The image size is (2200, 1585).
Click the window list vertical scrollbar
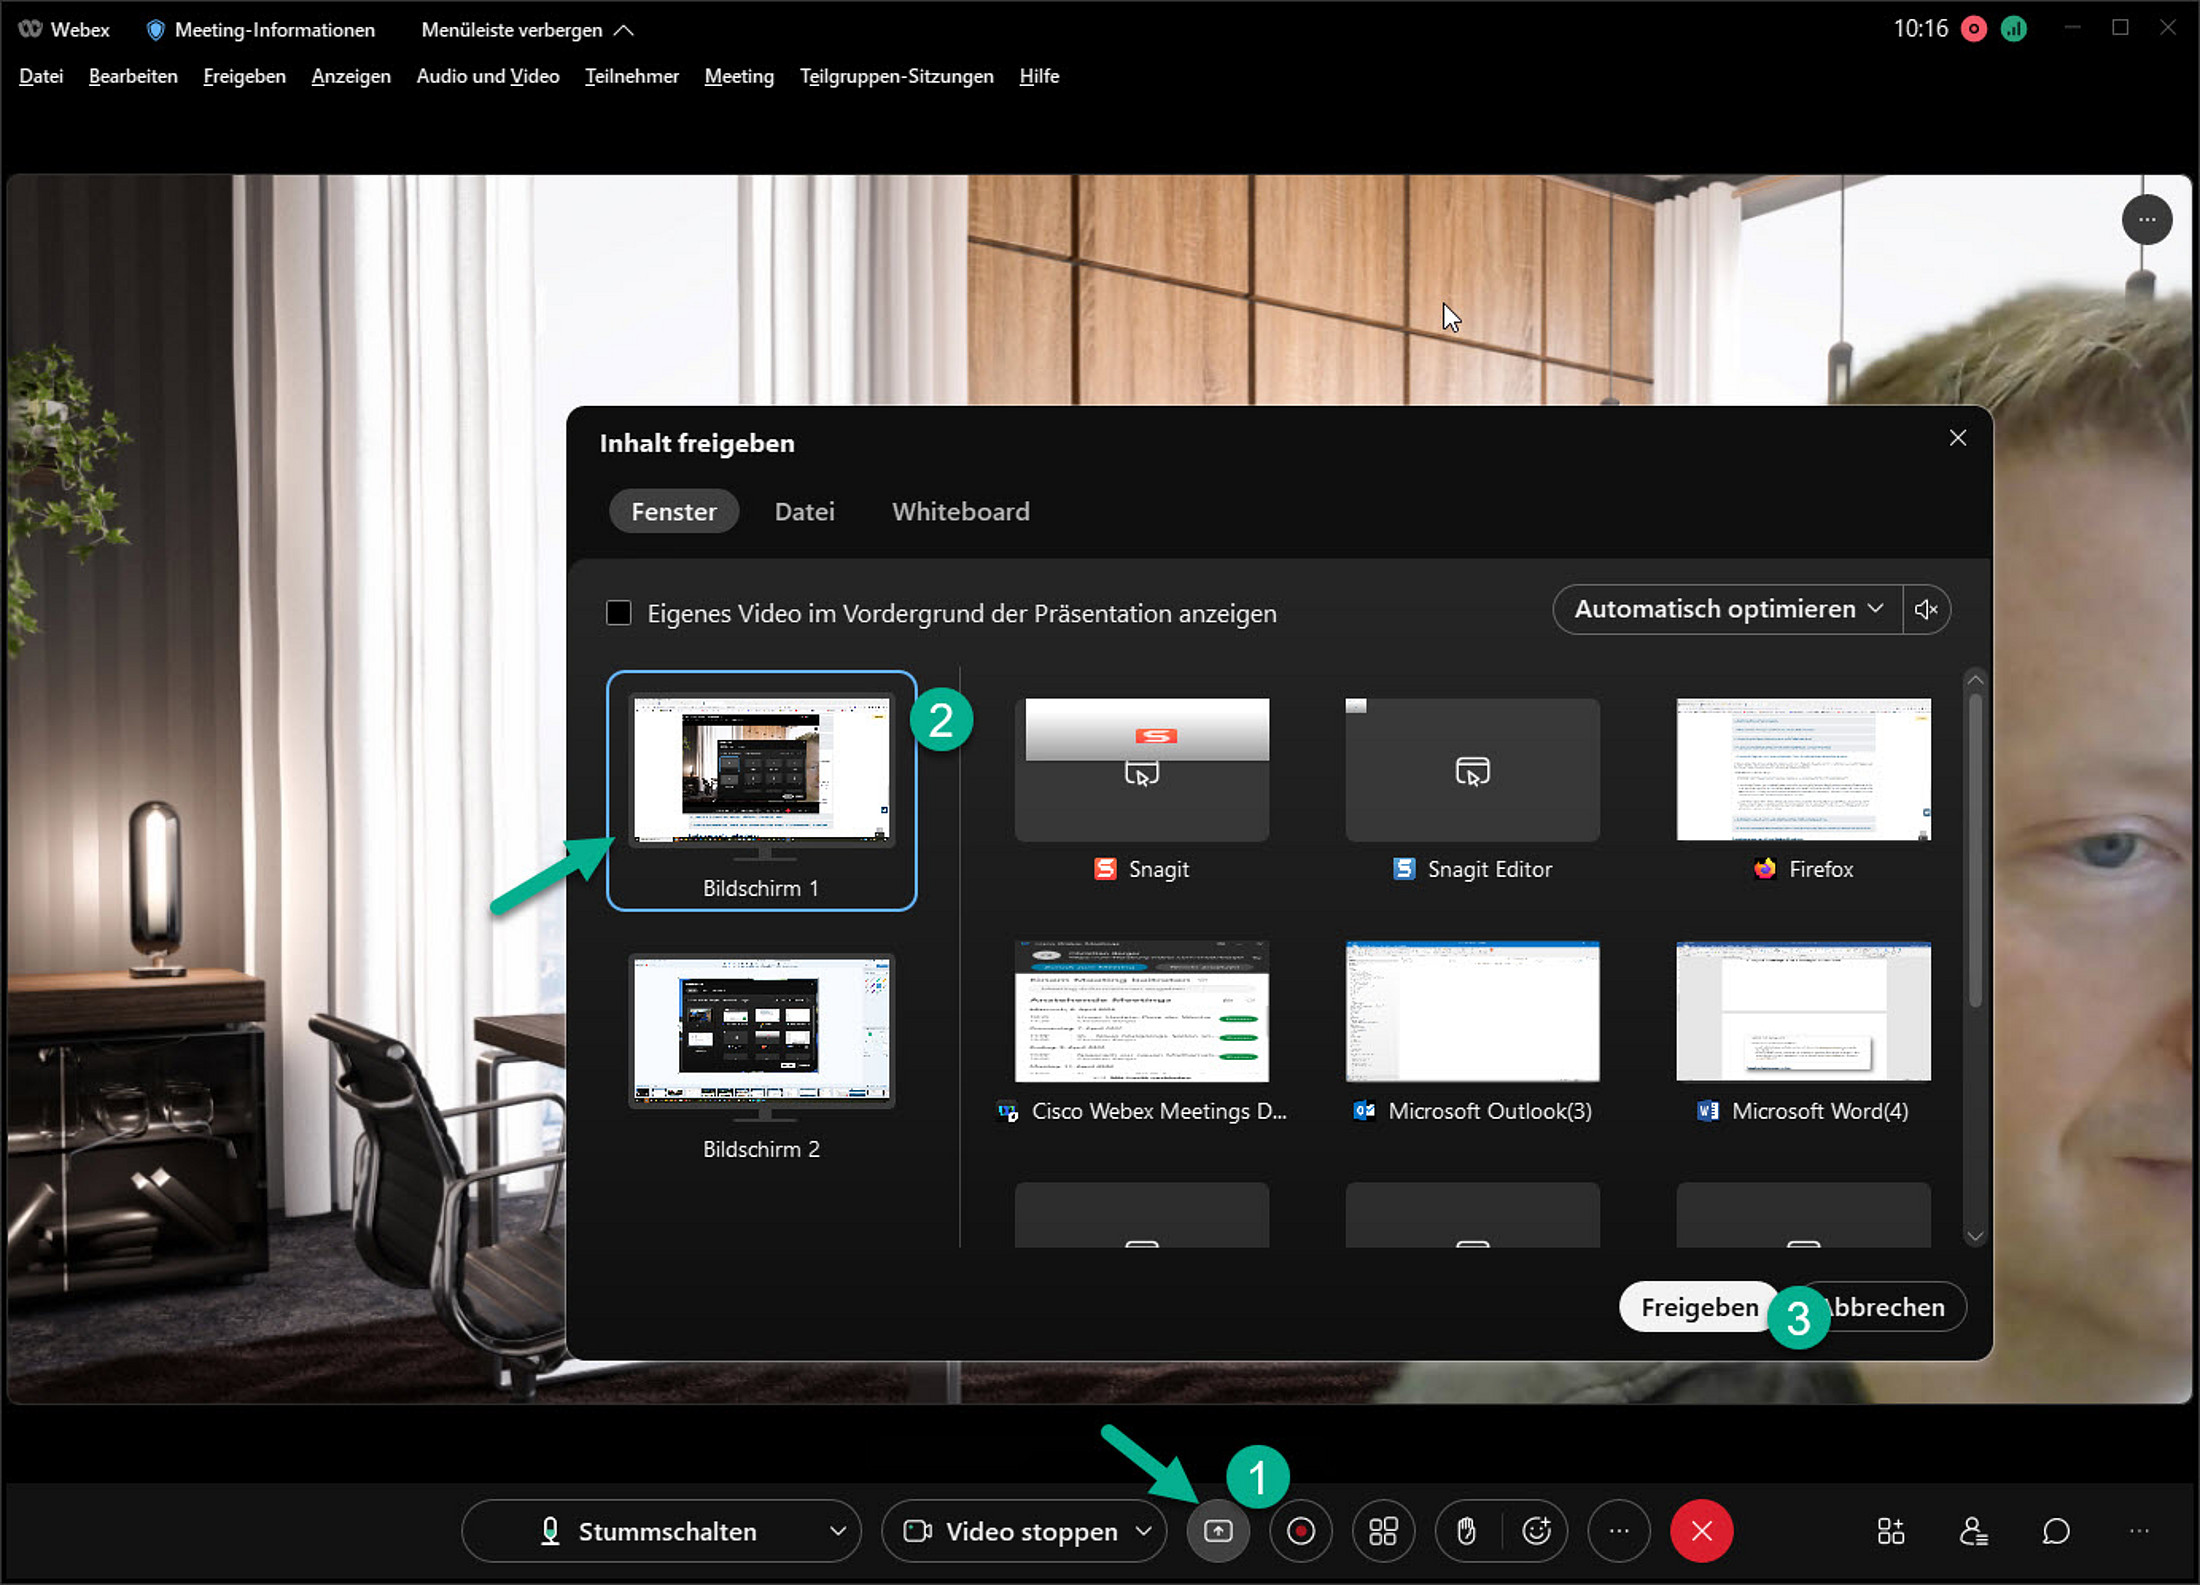1974,850
